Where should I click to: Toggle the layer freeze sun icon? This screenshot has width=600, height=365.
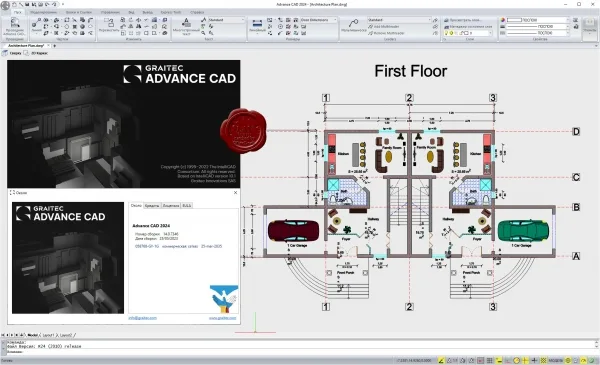click(451, 33)
